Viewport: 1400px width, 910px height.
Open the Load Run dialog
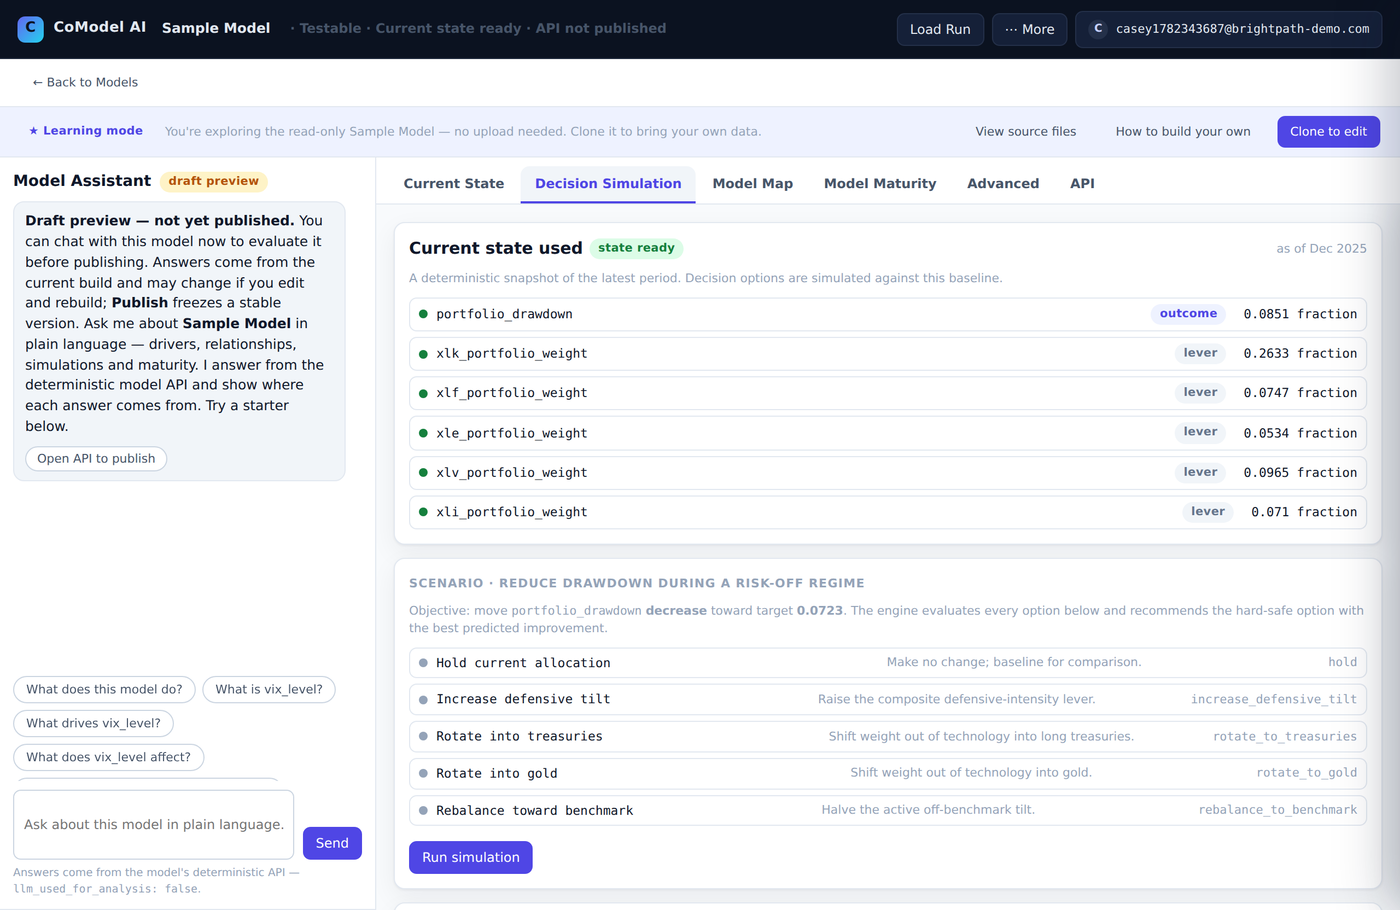point(940,29)
